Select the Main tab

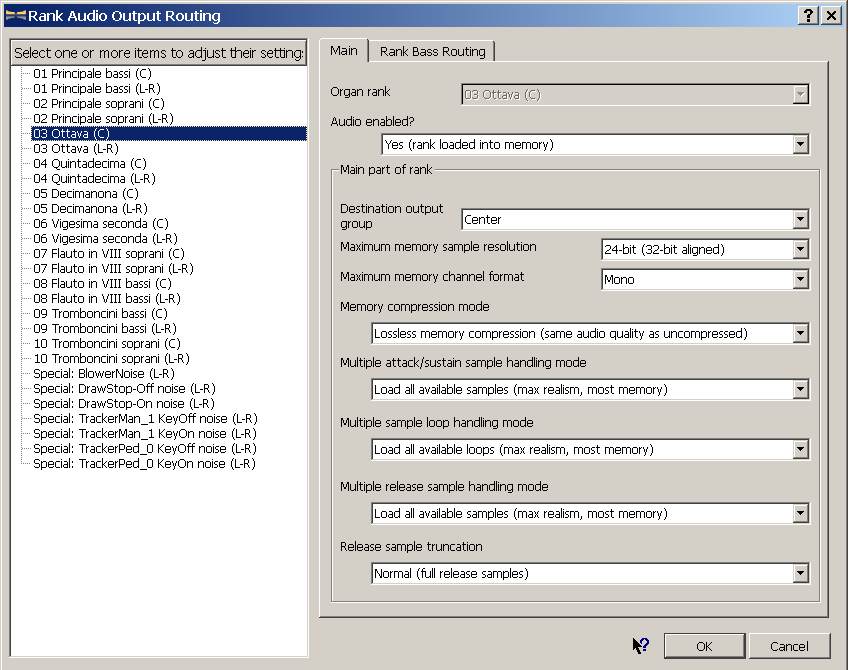(343, 51)
